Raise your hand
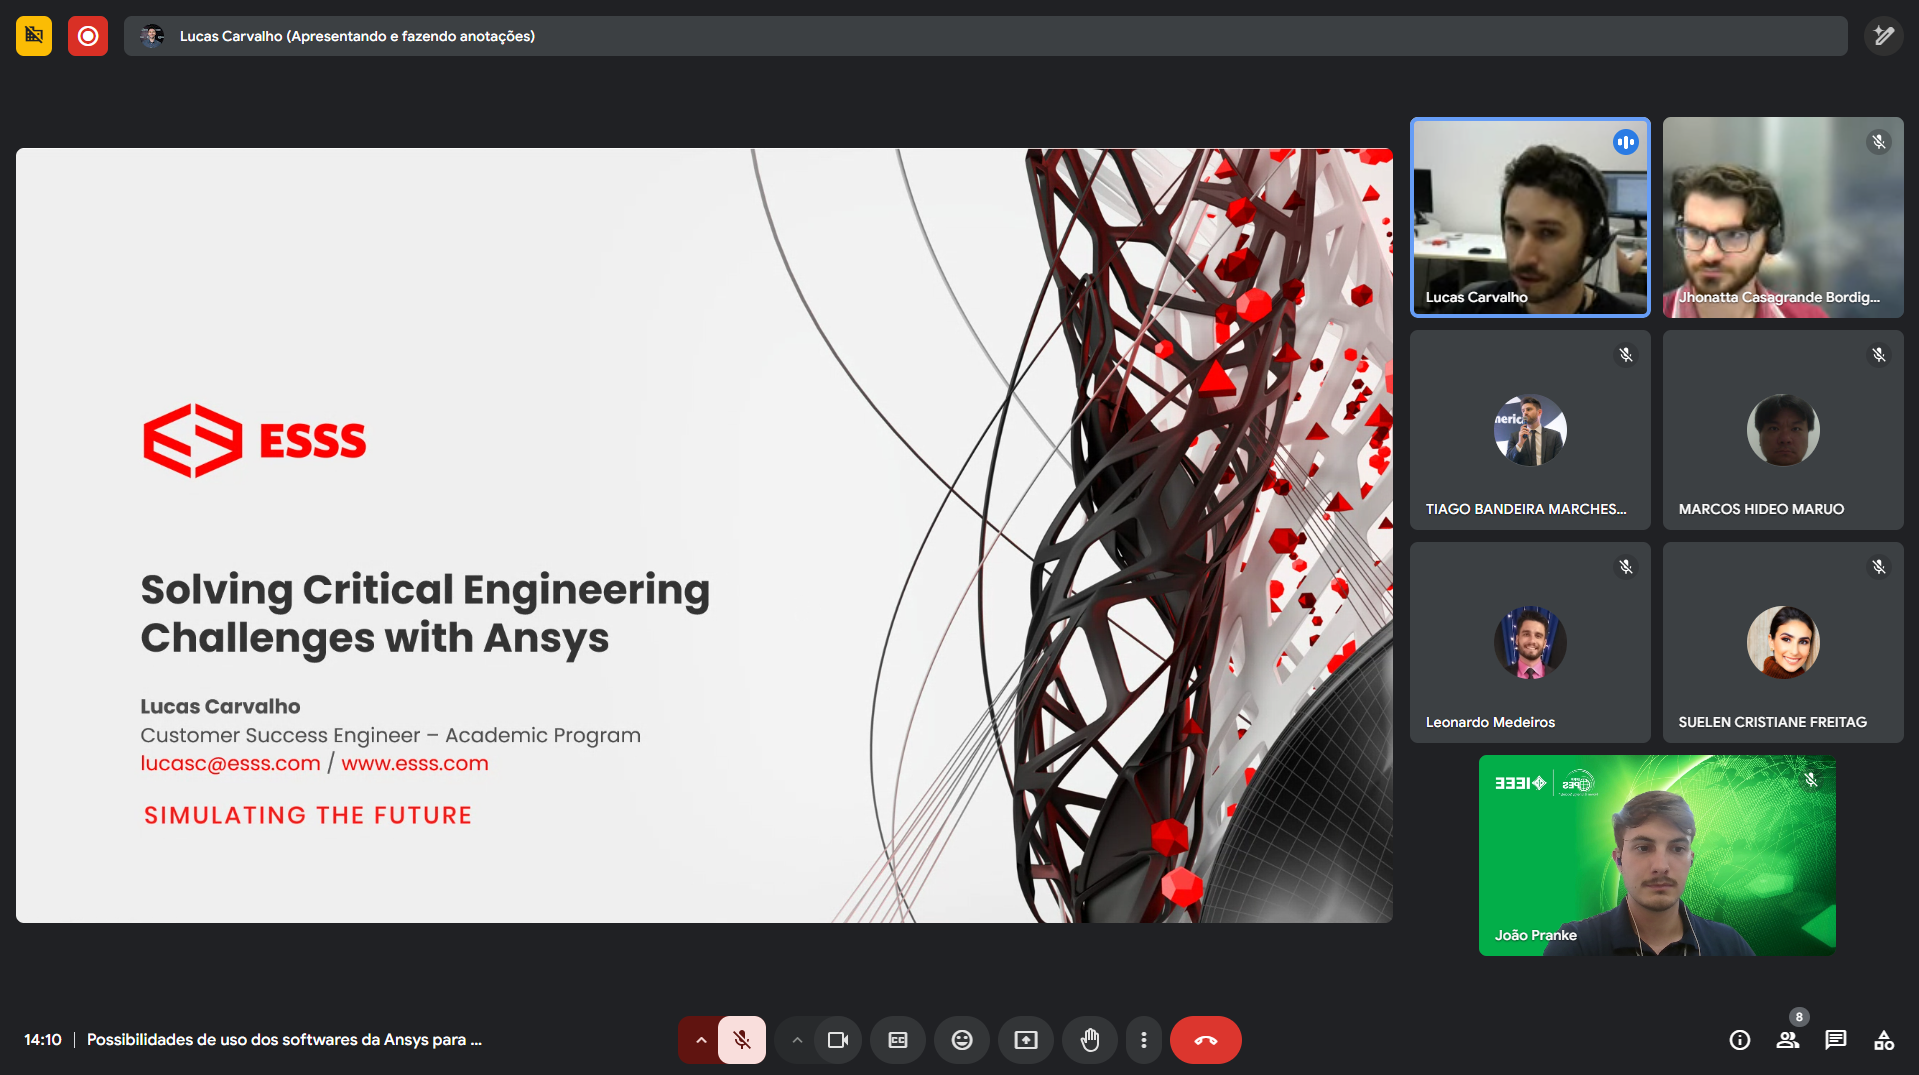 [1090, 1040]
